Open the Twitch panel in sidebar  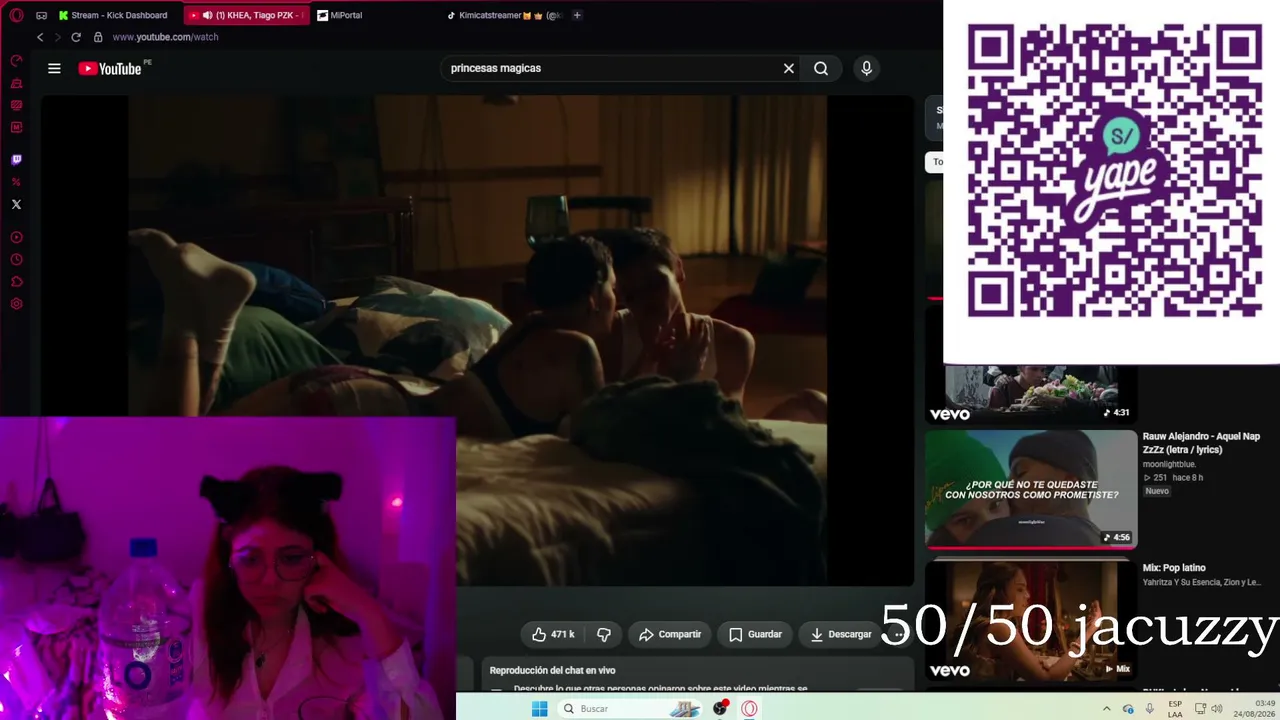click(x=16, y=160)
